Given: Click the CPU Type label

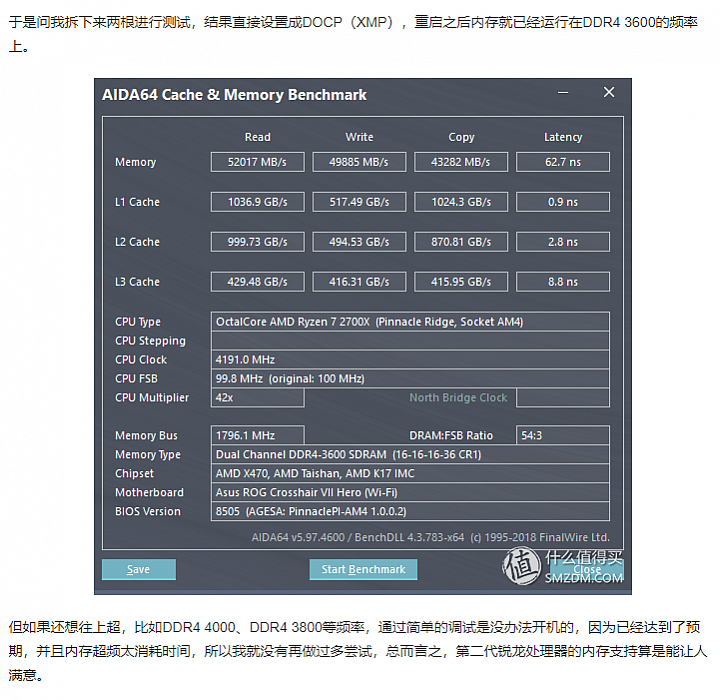Looking at the screenshot, I should [x=138, y=322].
